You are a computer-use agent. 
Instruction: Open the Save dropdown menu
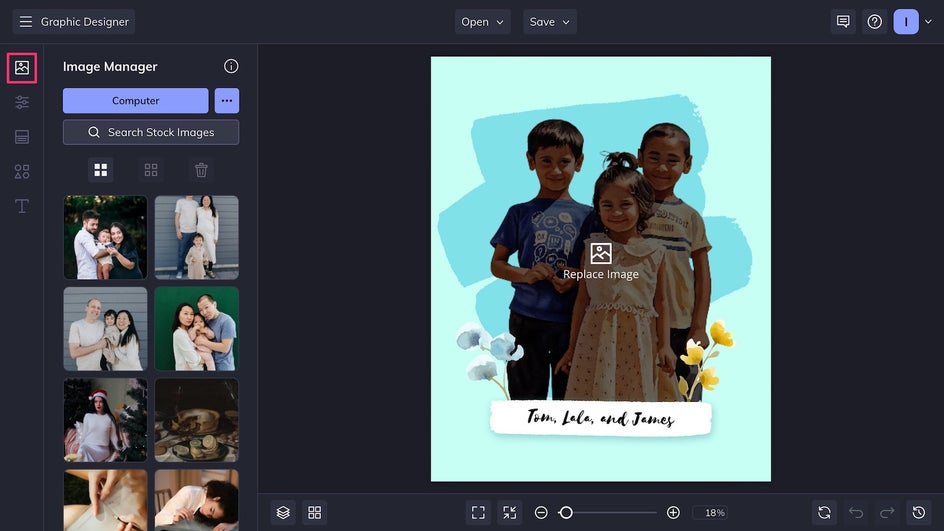(550, 22)
